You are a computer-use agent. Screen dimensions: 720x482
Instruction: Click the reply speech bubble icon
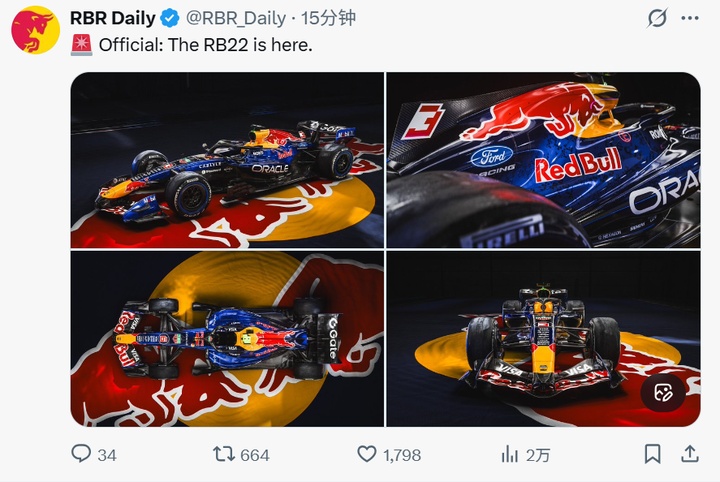(82, 454)
